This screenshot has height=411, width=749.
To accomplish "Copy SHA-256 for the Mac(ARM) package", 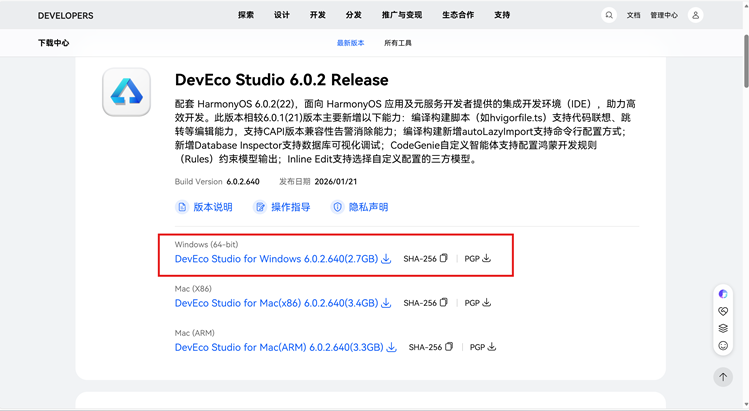I will click(449, 347).
